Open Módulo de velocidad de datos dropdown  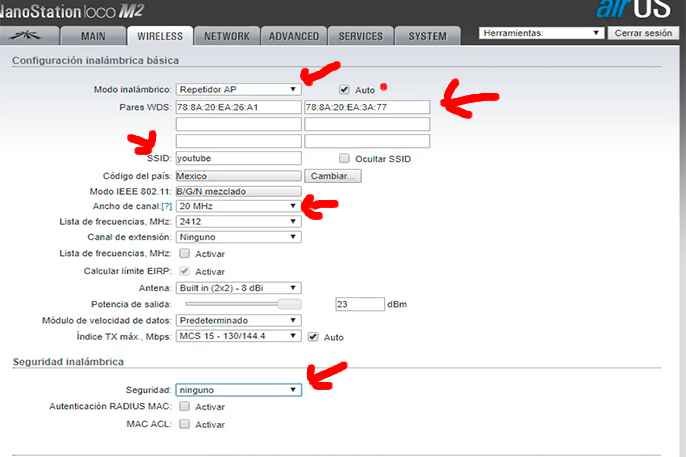238,321
